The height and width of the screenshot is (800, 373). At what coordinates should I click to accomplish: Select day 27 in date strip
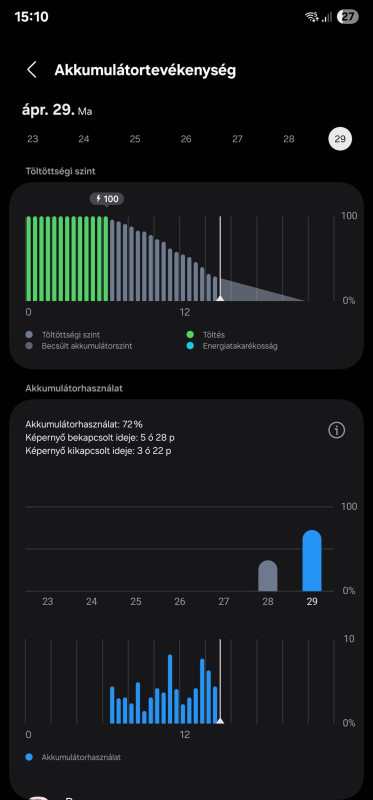237,139
